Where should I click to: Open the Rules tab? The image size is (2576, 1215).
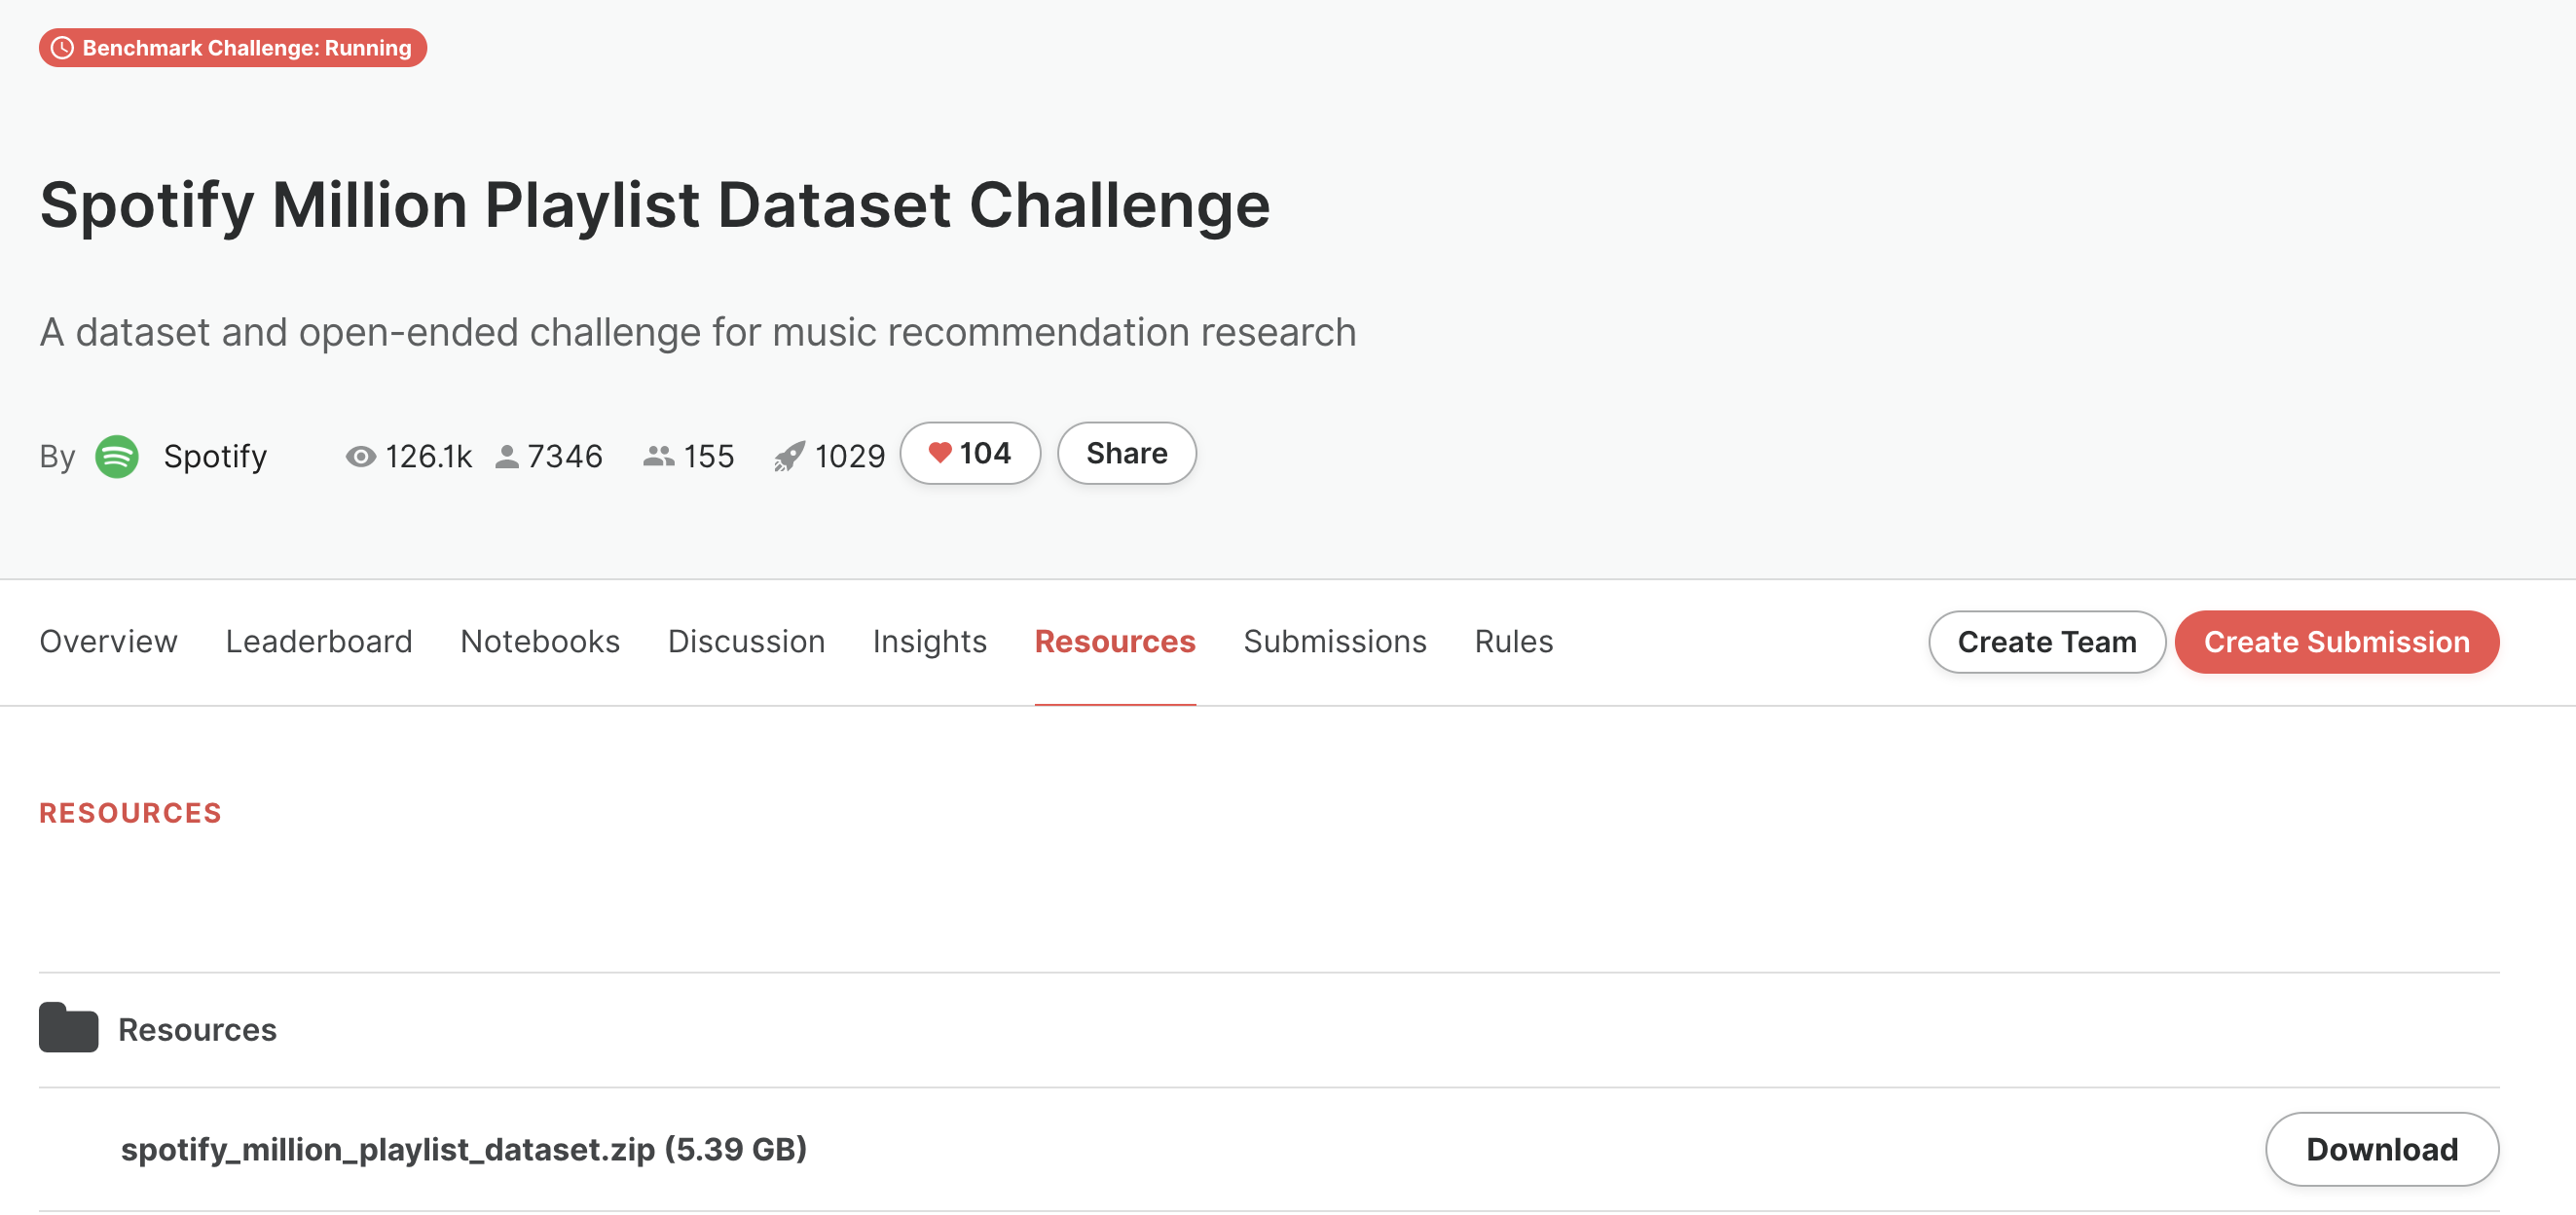click(1514, 641)
